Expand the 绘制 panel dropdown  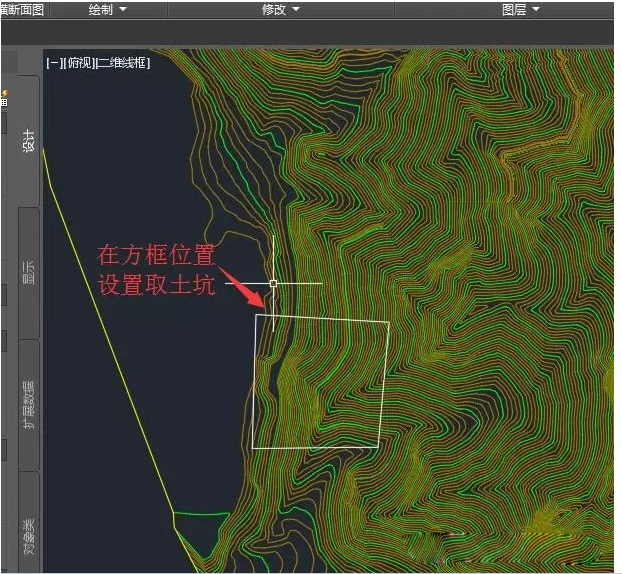[108, 9]
